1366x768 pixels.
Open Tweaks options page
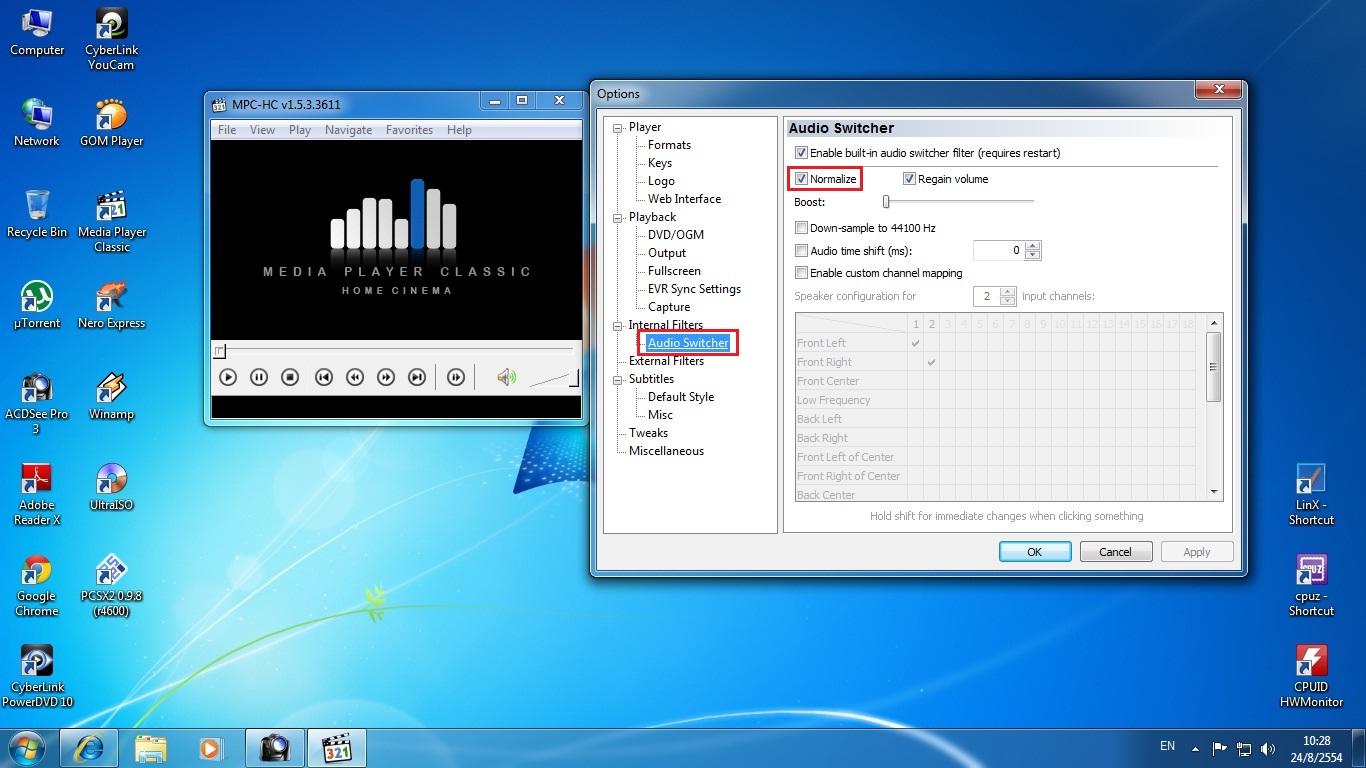648,433
